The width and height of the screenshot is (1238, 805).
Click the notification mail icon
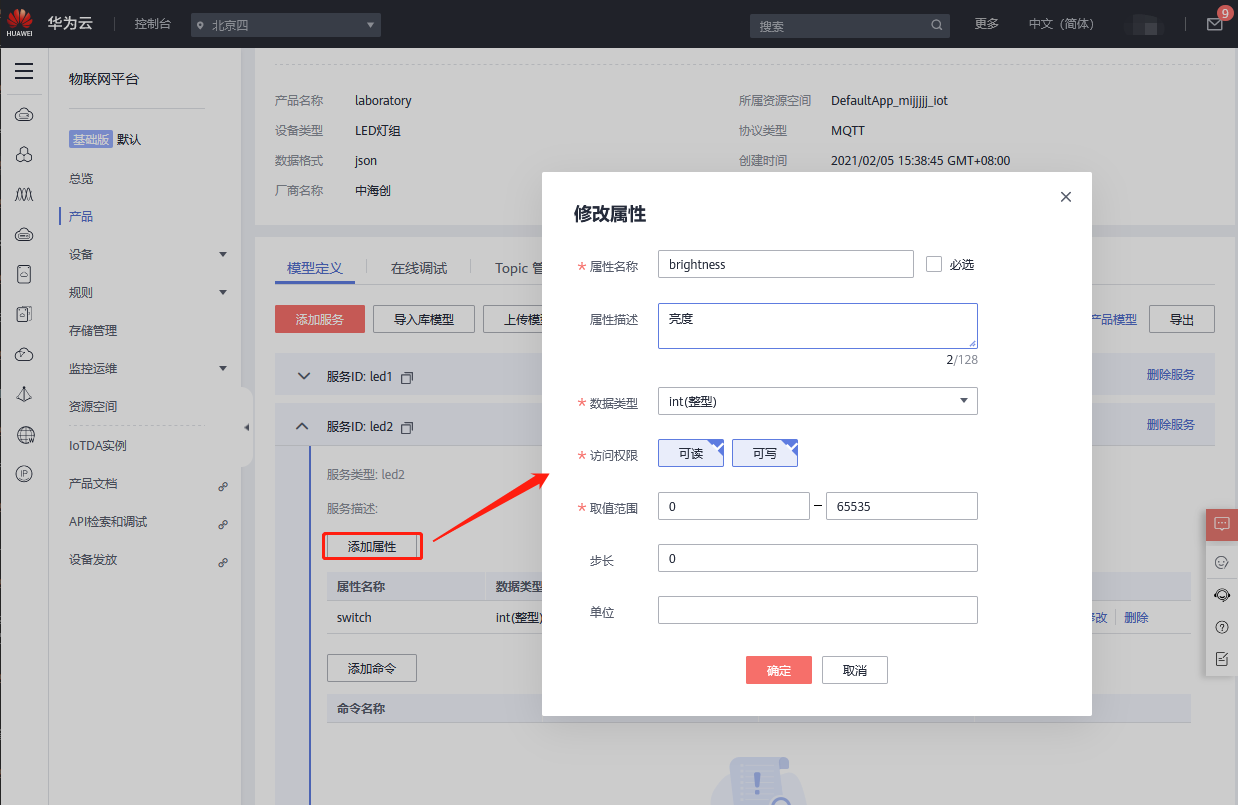pos(1214,24)
